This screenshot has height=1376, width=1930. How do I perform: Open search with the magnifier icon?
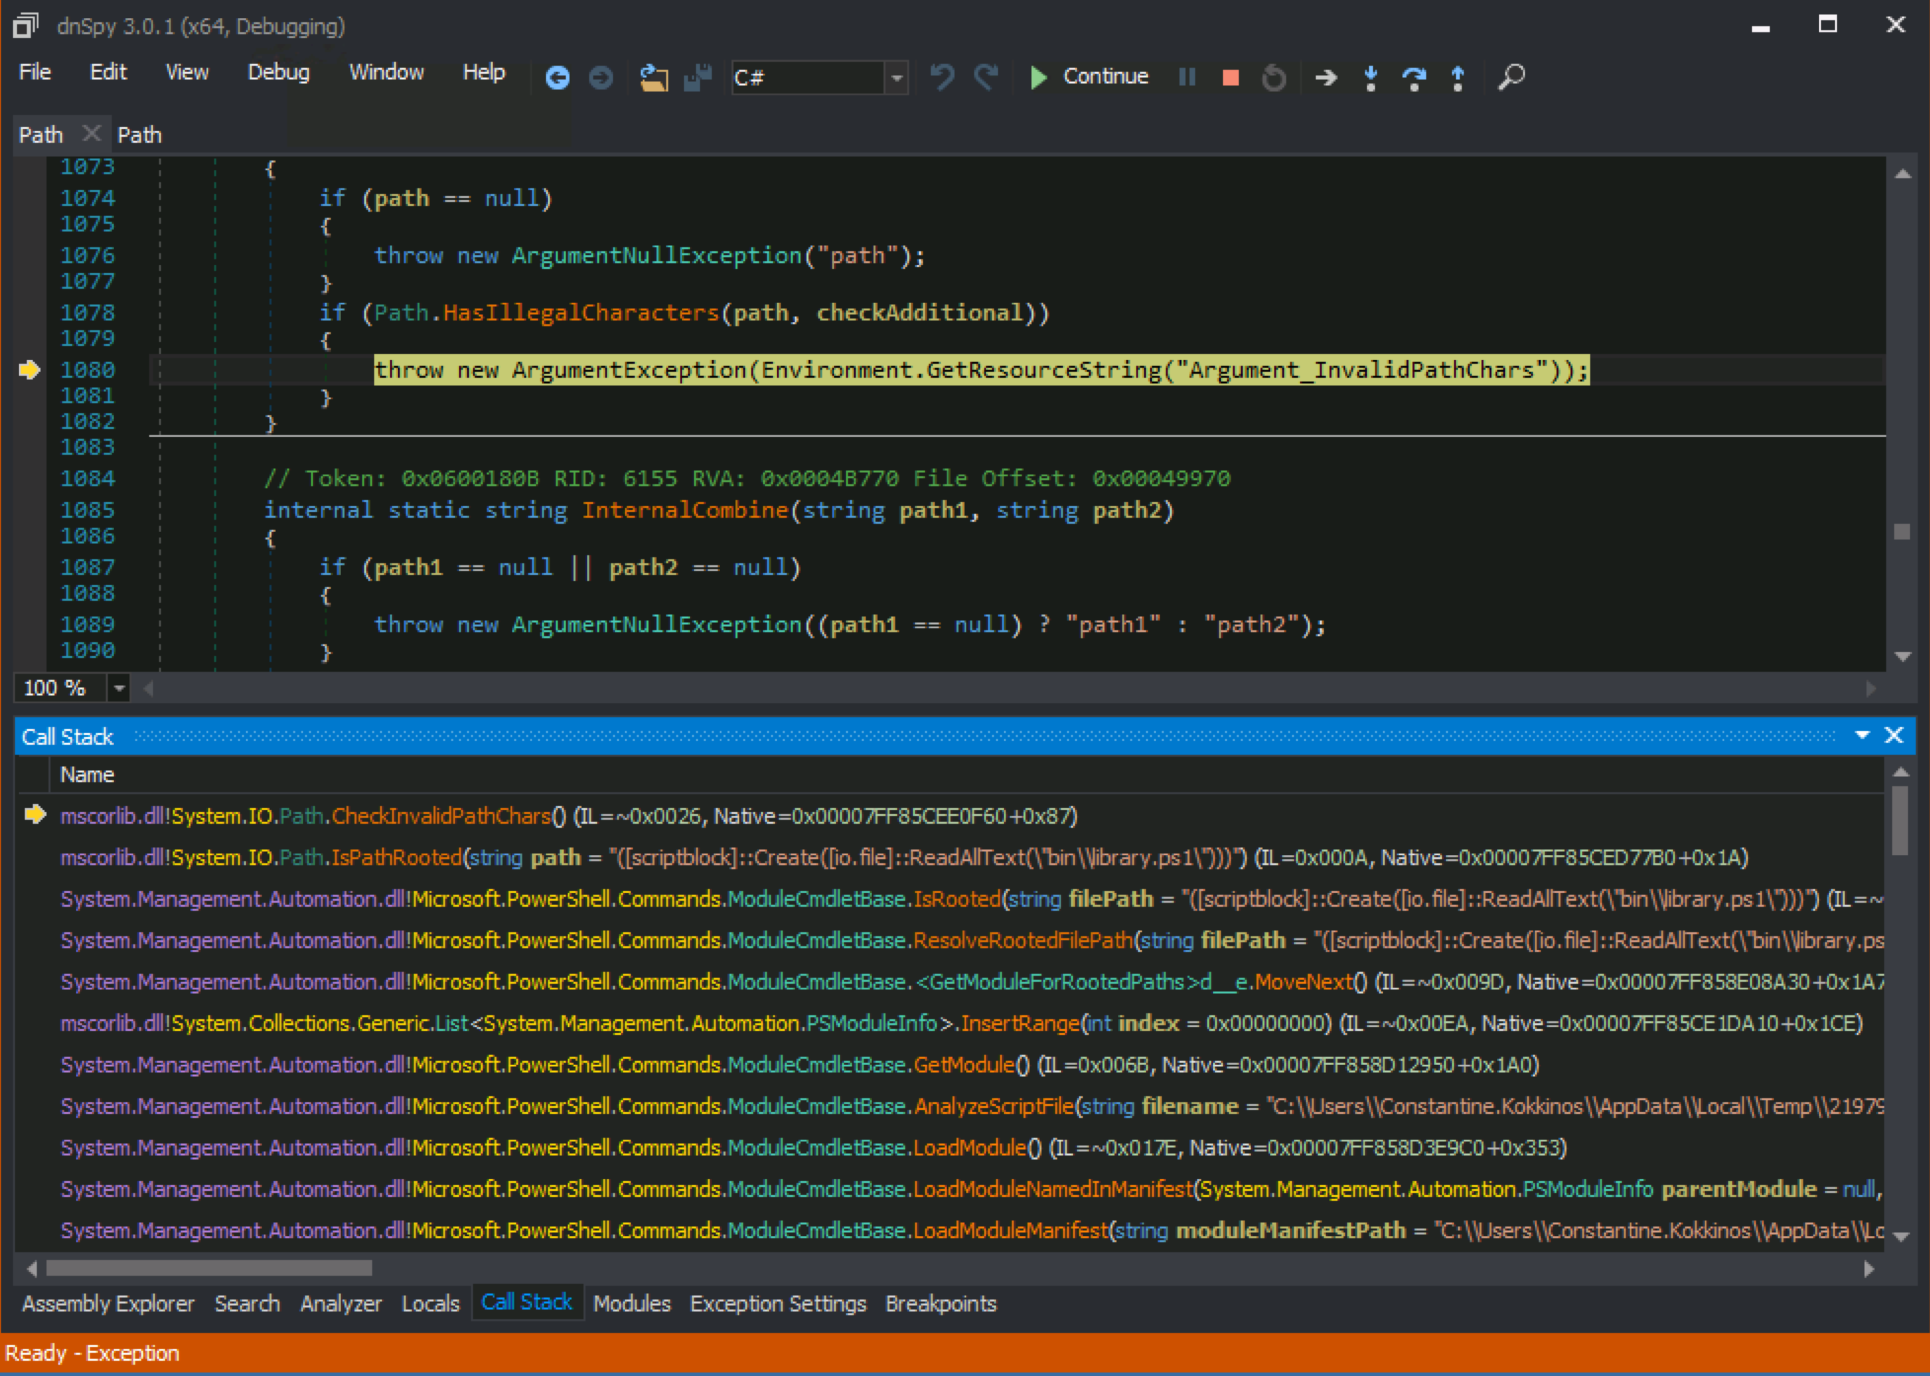coord(1511,77)
